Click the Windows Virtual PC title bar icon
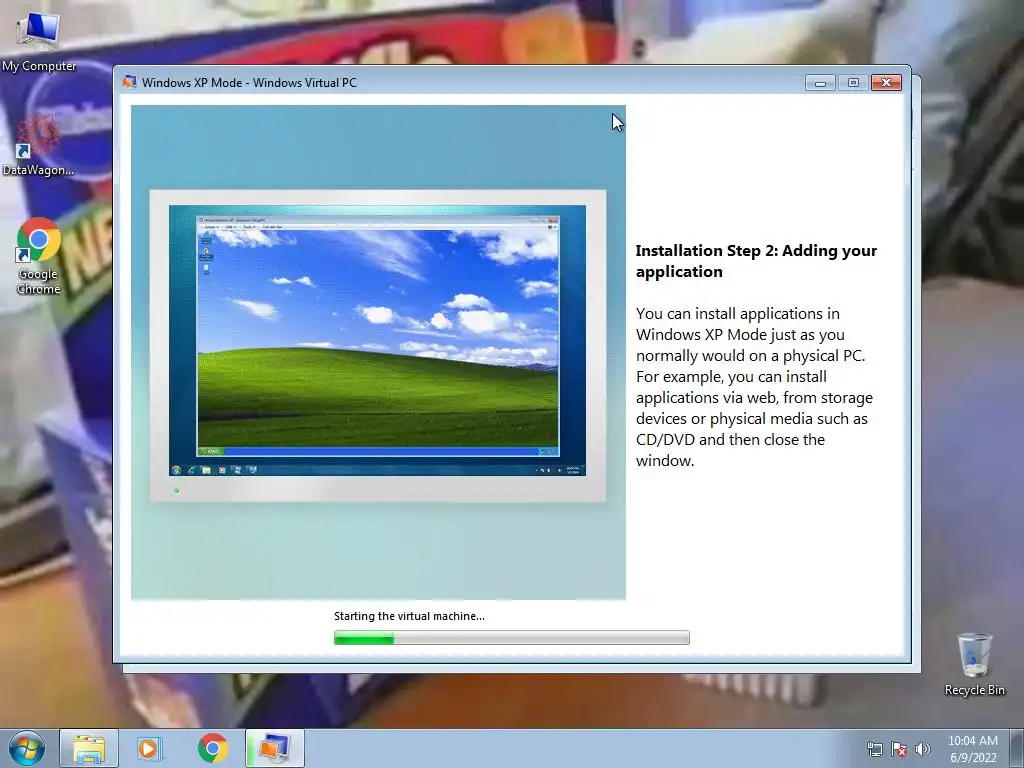Viewport: 1024px width, 768px height. coord(129,82)
